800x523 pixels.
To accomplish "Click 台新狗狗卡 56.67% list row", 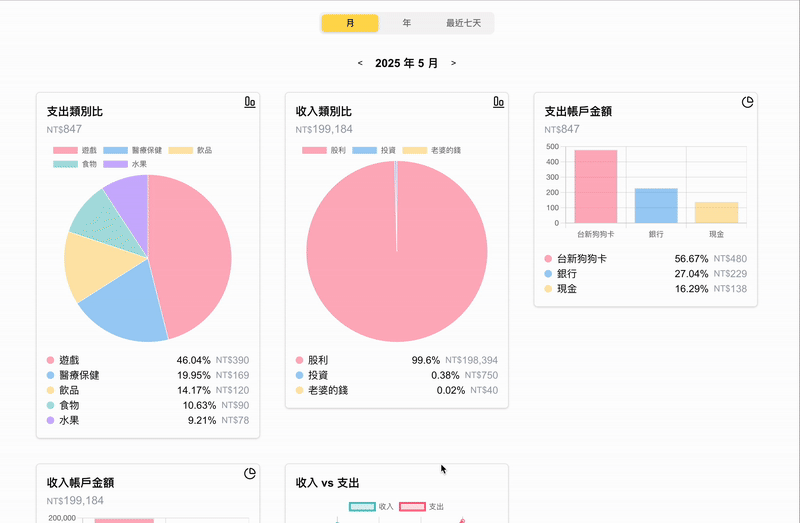I will 646,259.
